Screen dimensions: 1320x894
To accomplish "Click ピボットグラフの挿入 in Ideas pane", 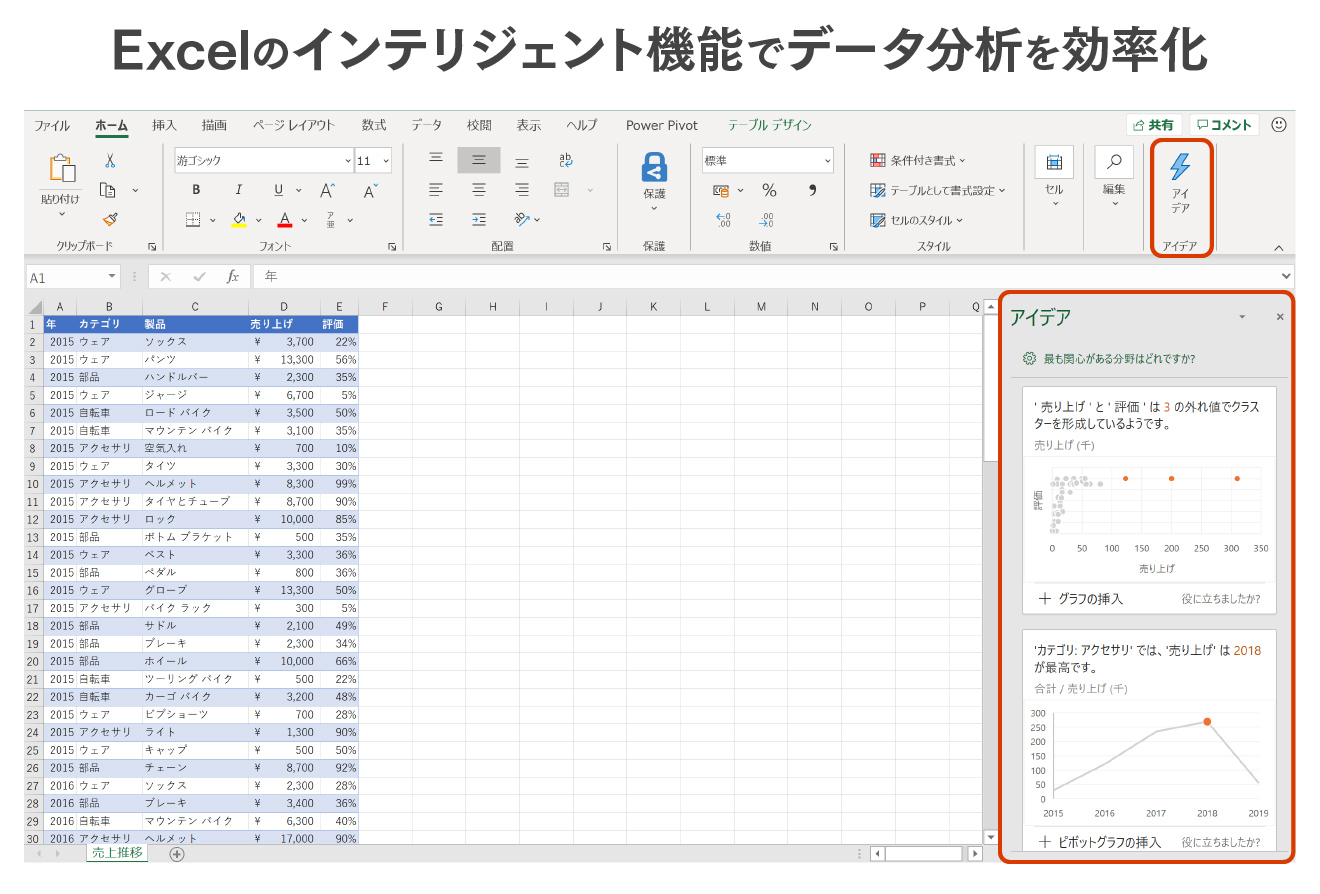I will click(1100, 842).
